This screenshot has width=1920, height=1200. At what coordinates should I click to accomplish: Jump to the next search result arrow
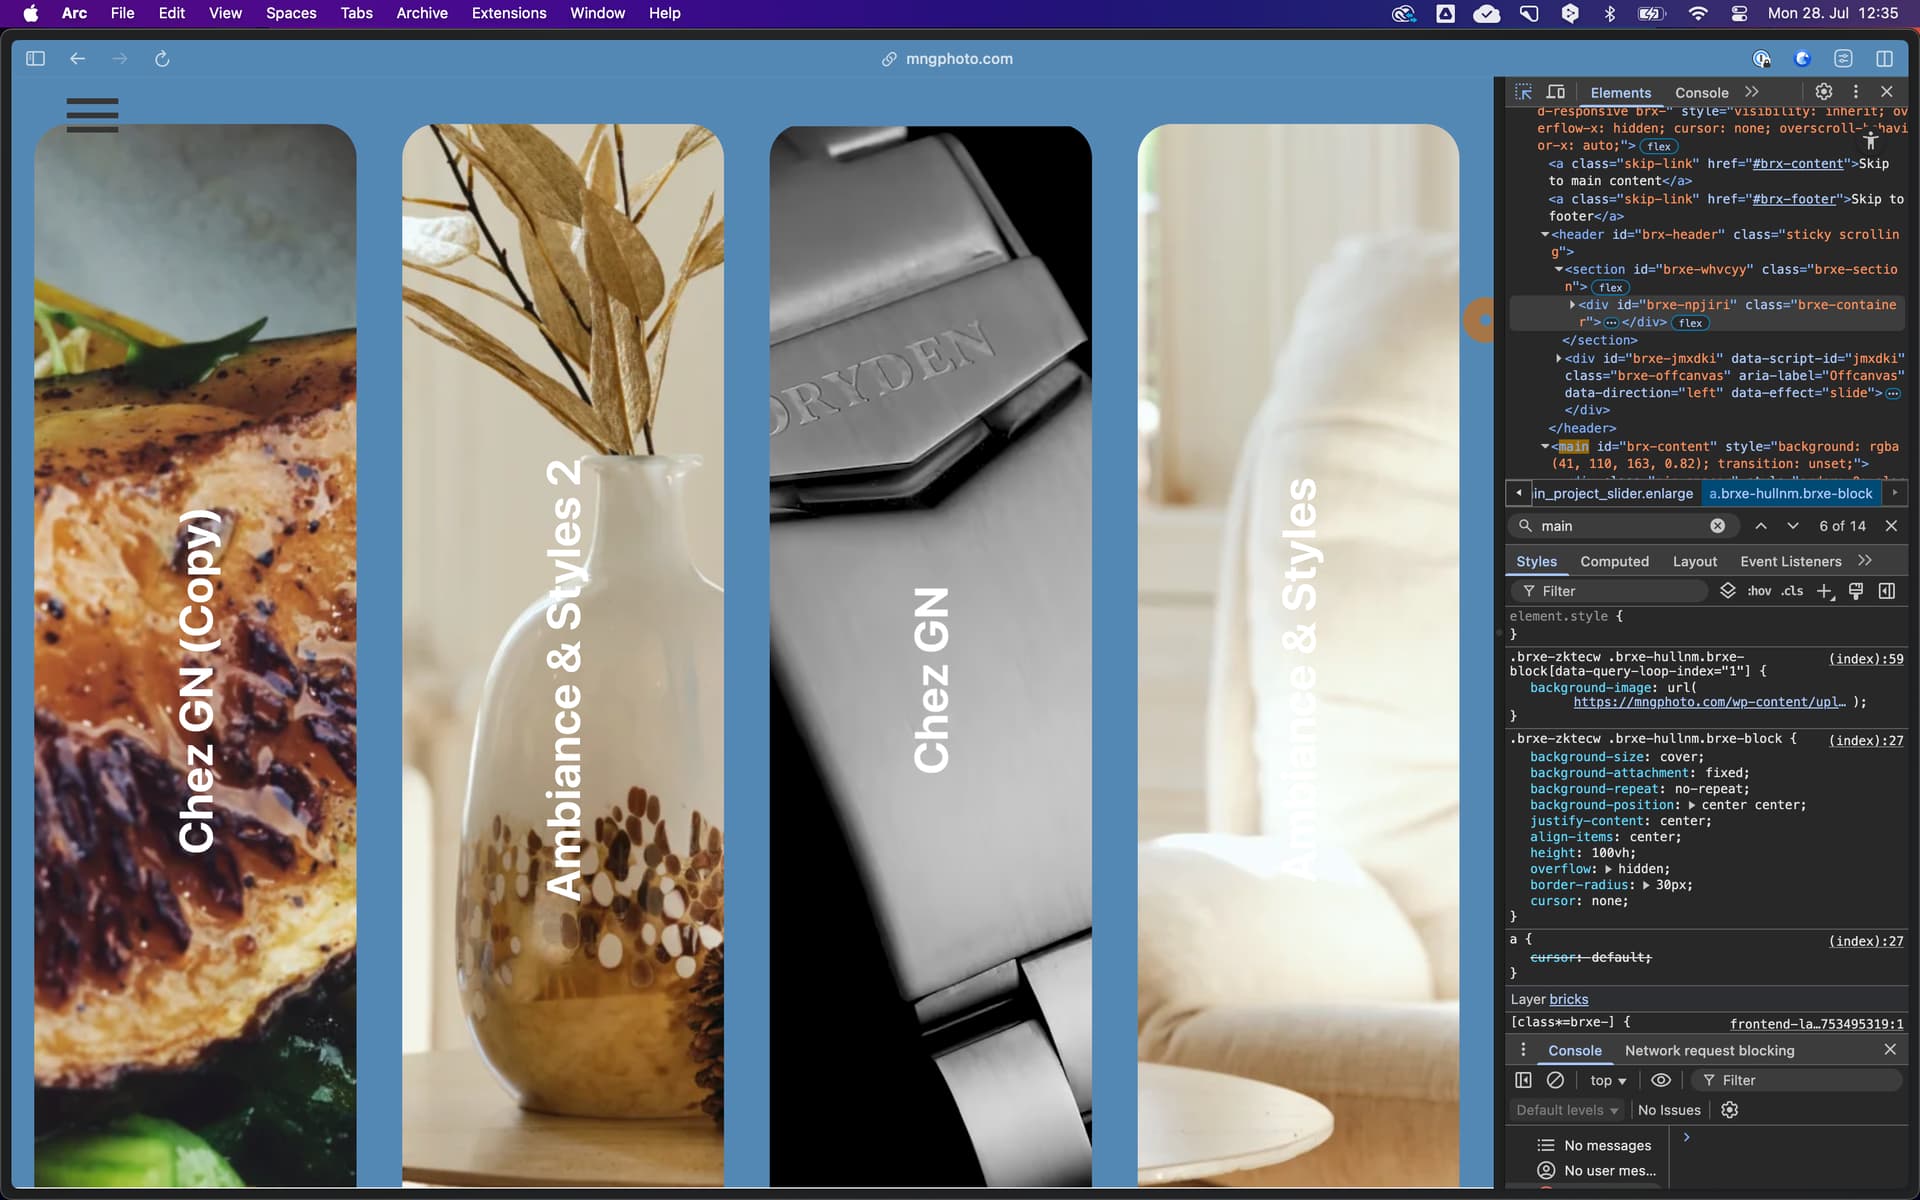click(x=1793, y=526)
